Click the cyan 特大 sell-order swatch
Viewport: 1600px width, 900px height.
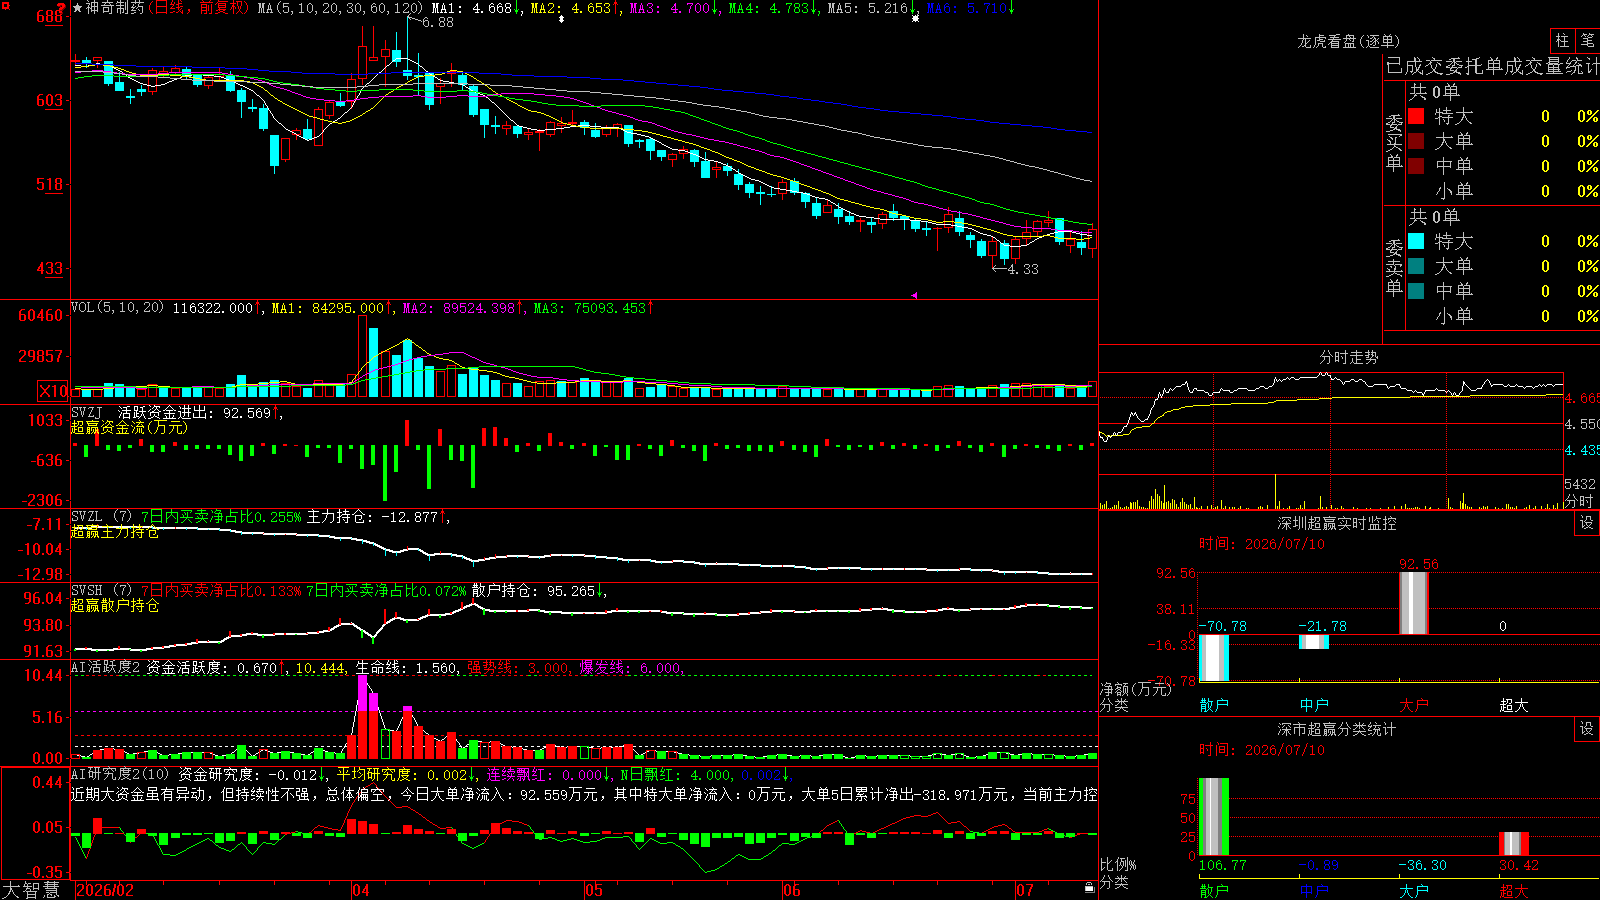pos(1416,241)
